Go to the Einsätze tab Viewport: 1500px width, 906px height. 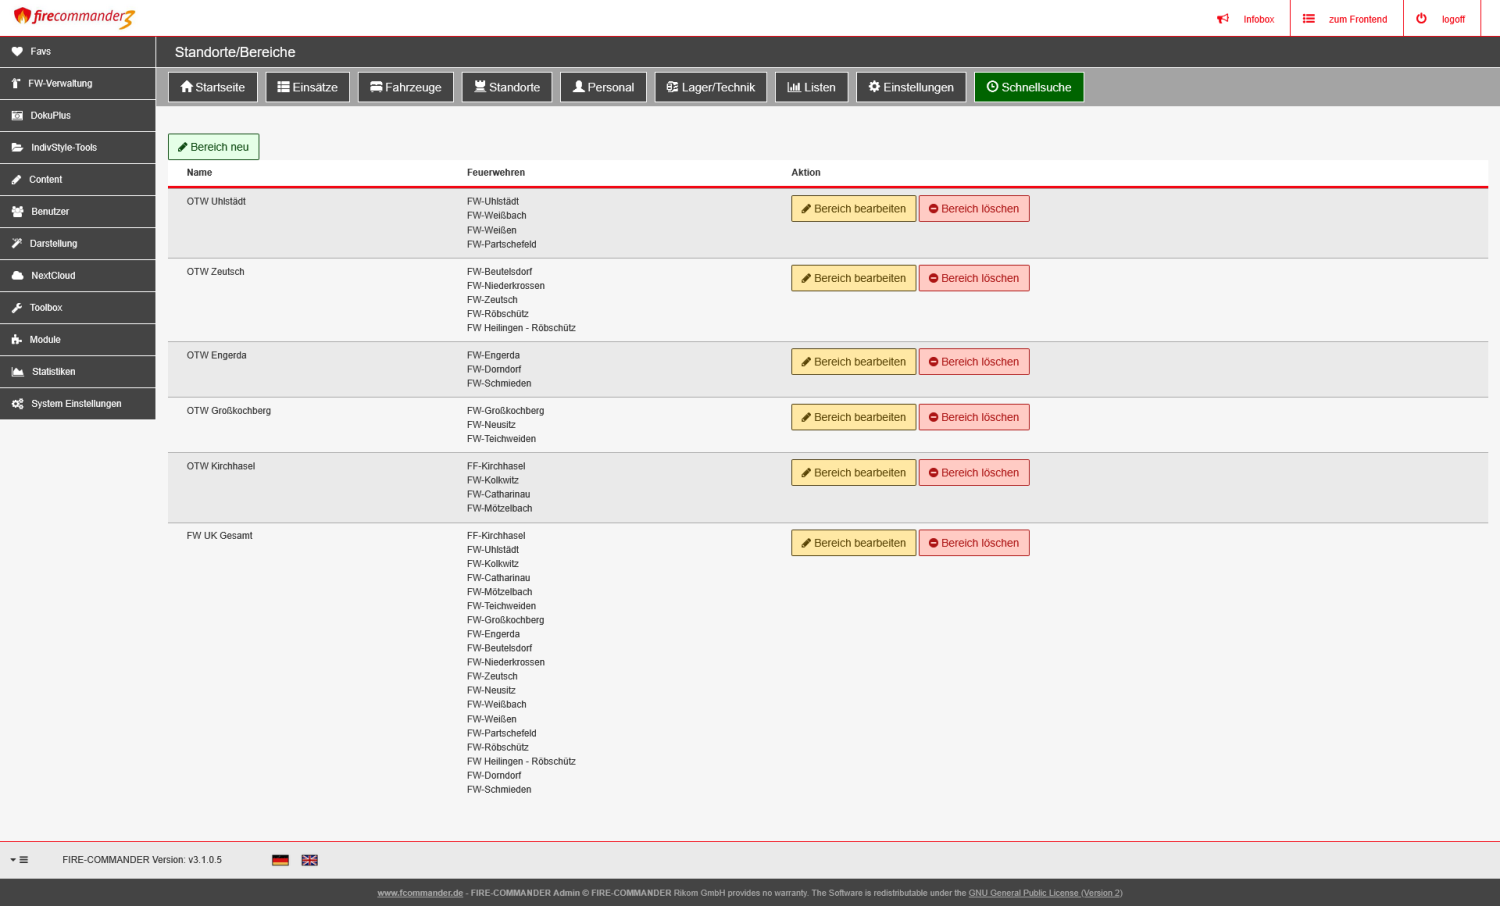click(307, 87)
